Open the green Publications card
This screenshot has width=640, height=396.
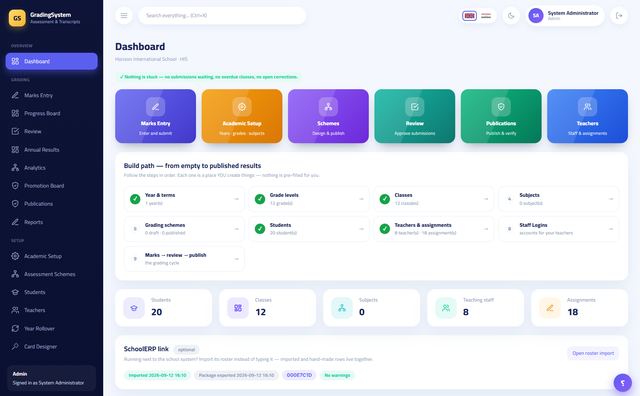point(501,116)
